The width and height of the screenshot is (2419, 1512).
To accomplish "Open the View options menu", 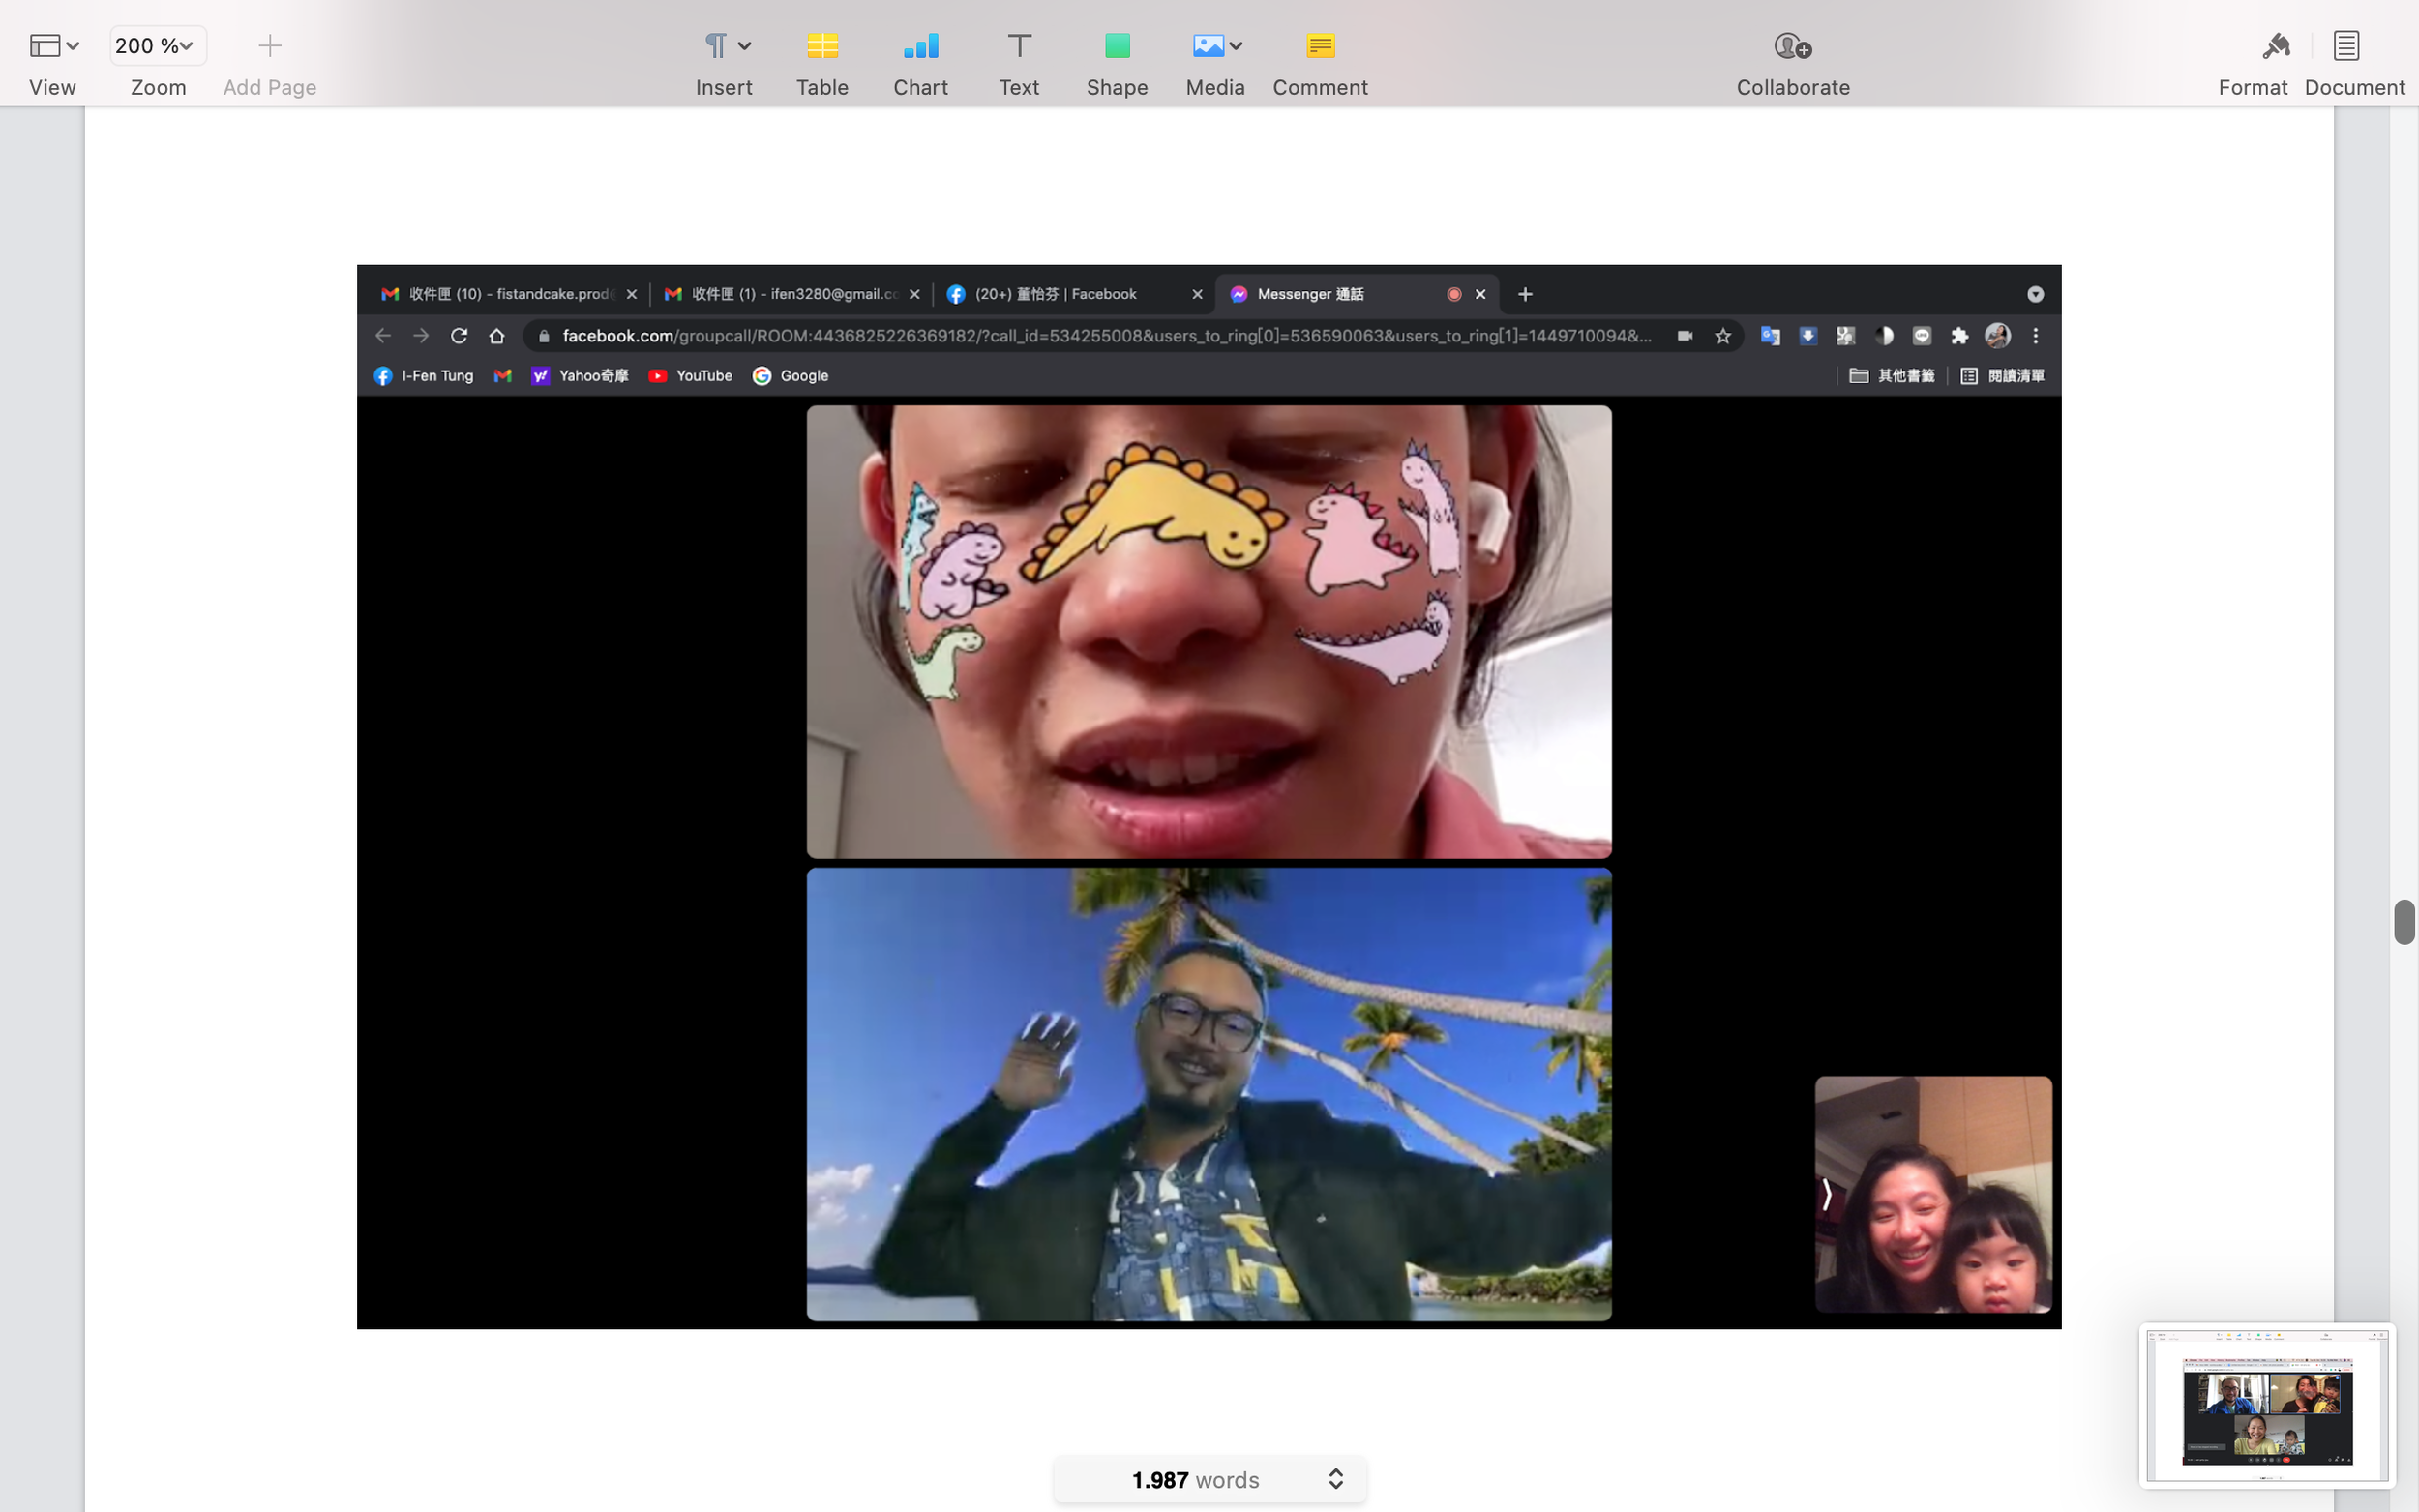I will (53, 46).
